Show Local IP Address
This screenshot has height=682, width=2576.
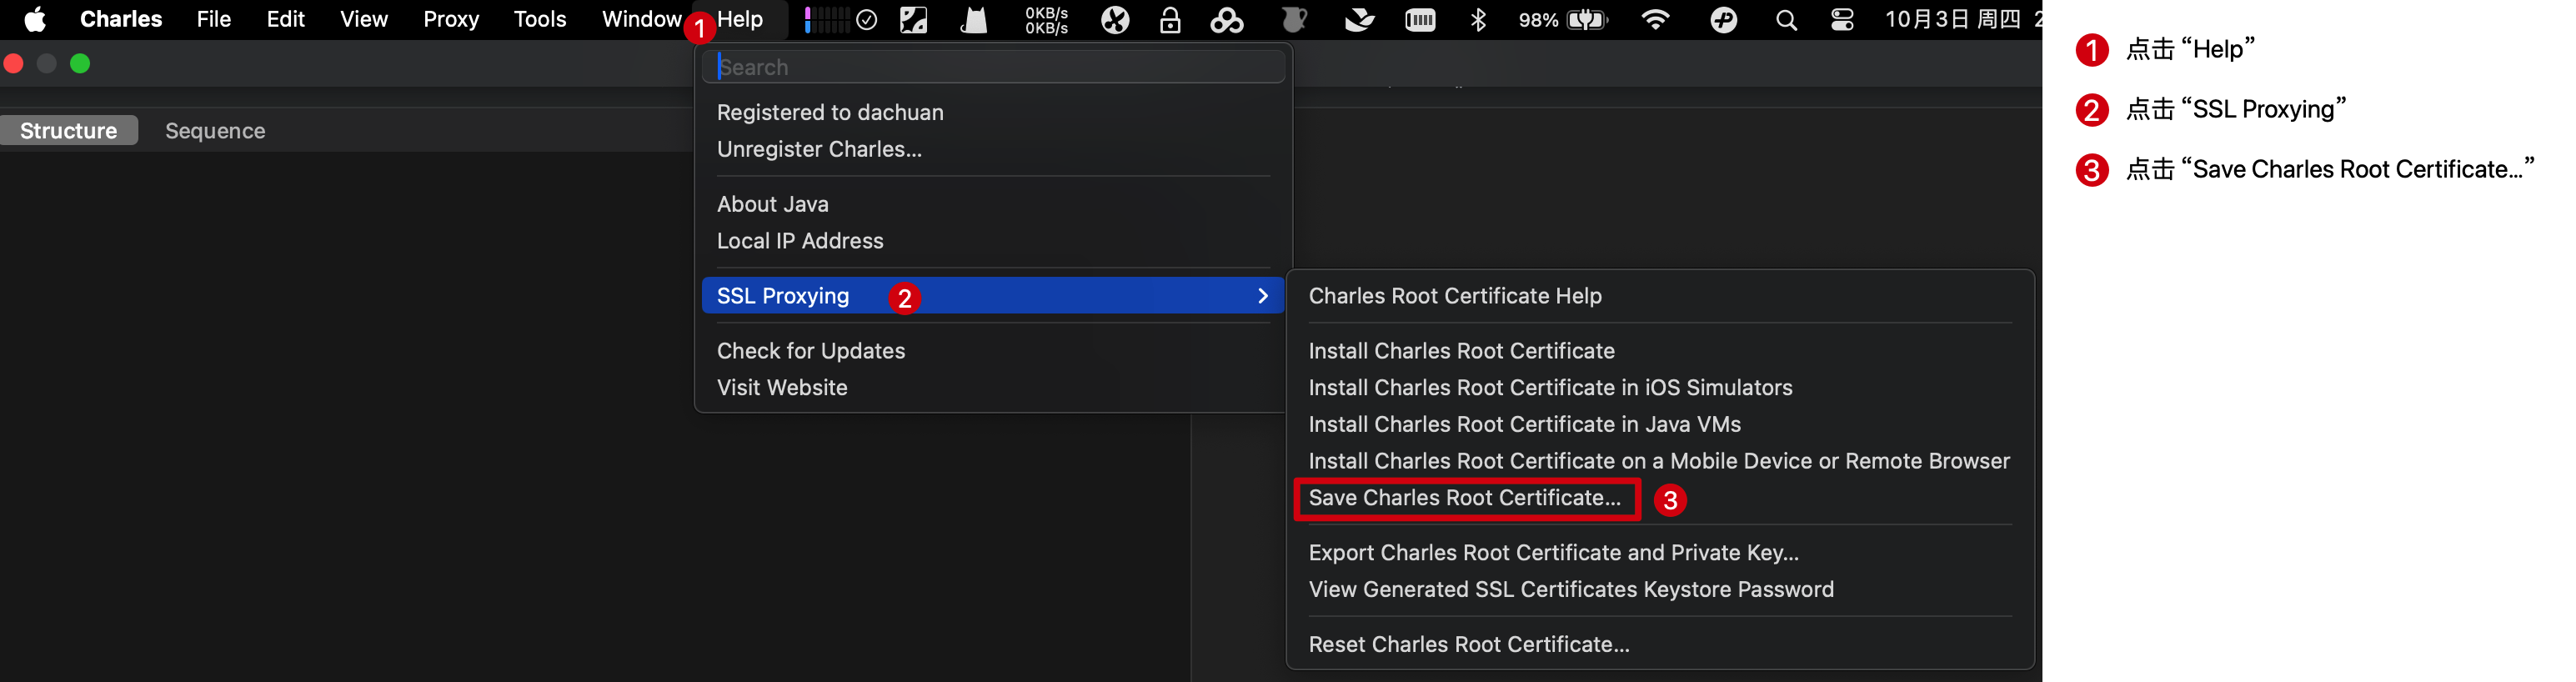pos(800,241)
